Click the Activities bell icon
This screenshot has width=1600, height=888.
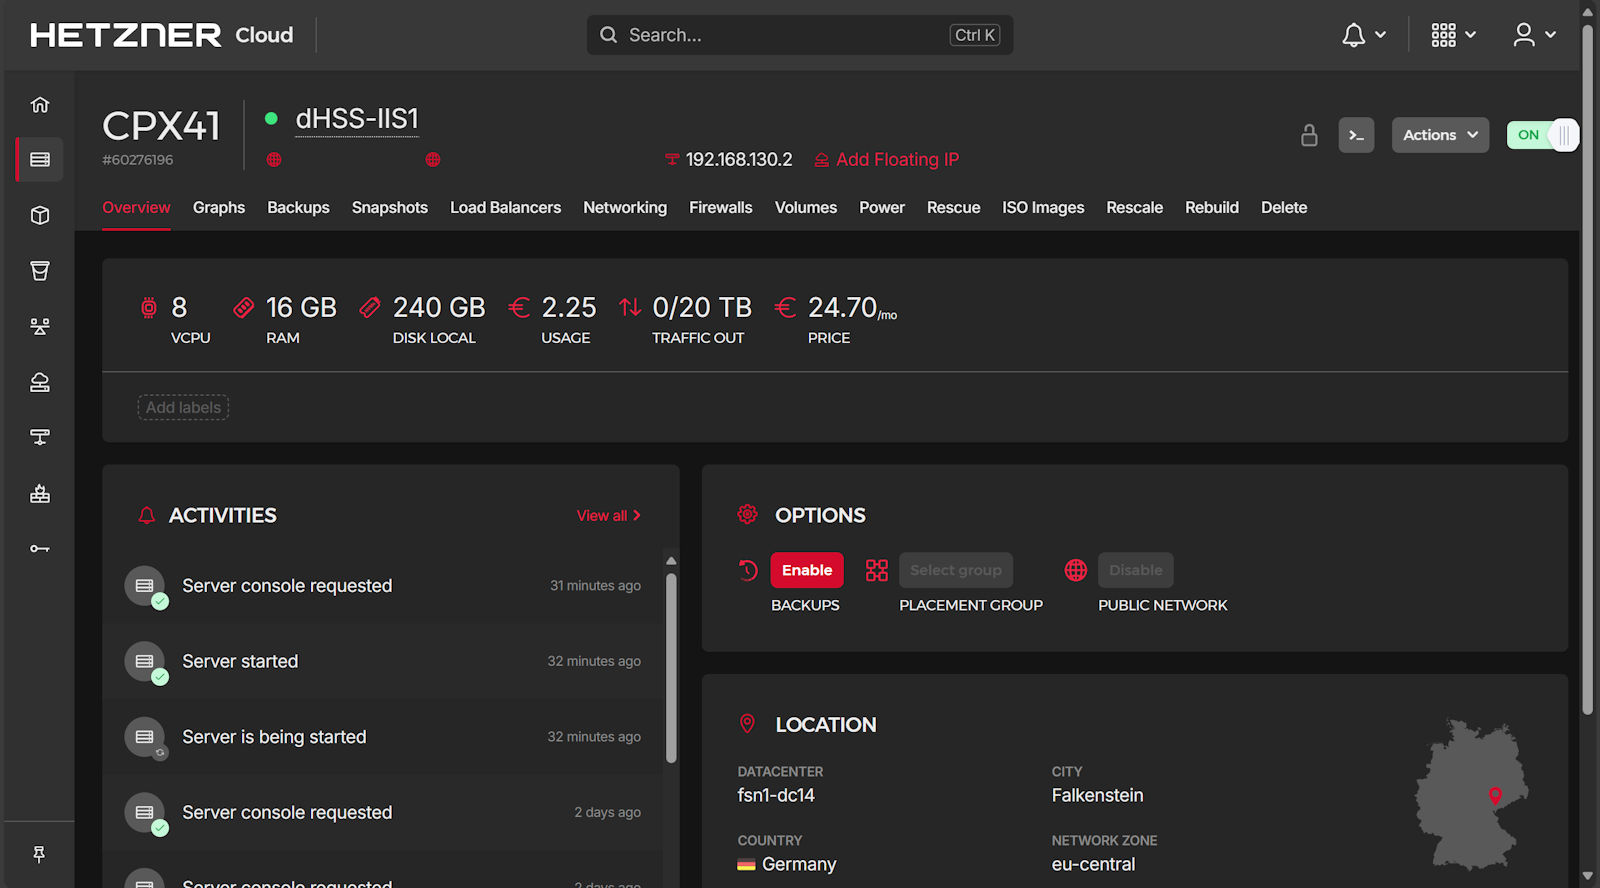147,515
